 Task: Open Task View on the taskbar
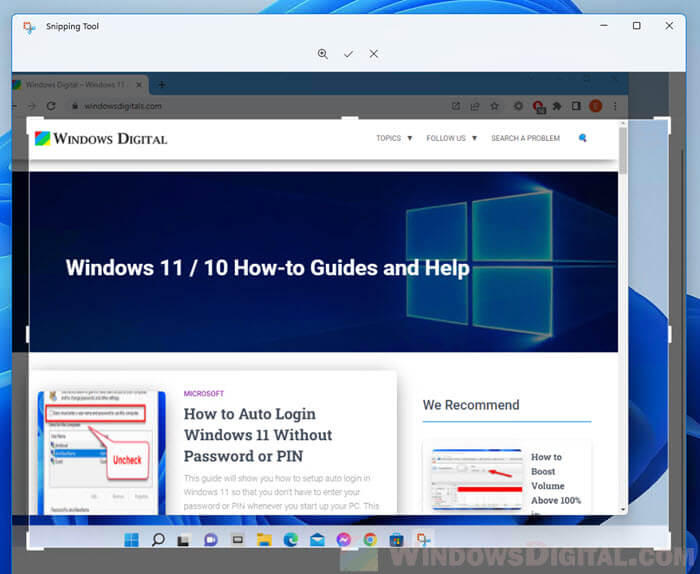(x=183, y=541)
